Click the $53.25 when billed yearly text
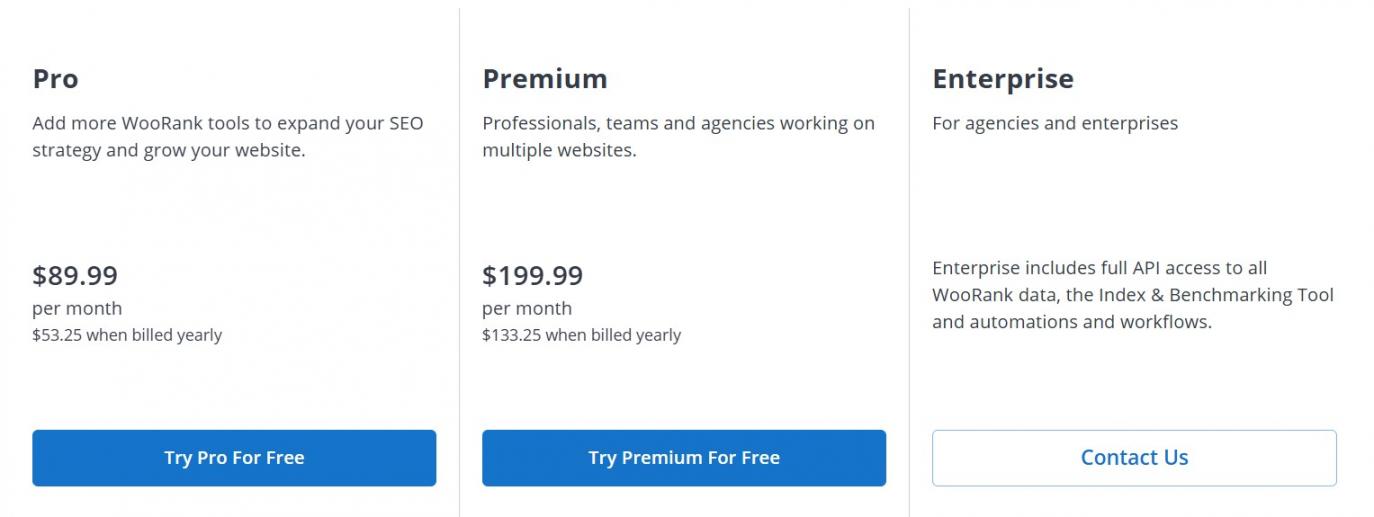 coord(127,335)
